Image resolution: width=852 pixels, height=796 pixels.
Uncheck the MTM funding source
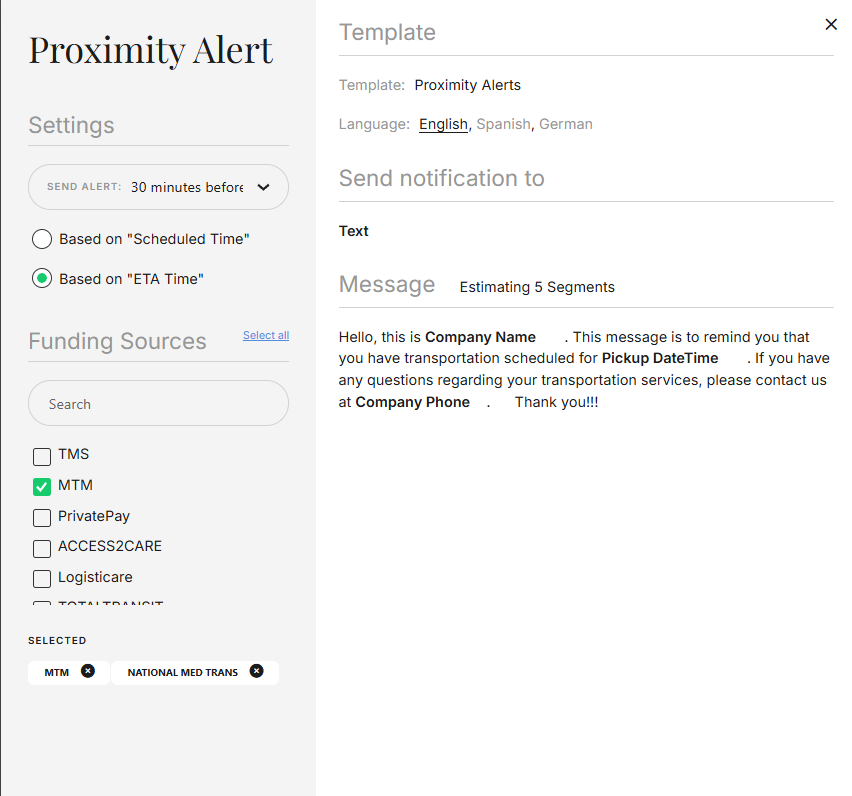tap(41, 486)
